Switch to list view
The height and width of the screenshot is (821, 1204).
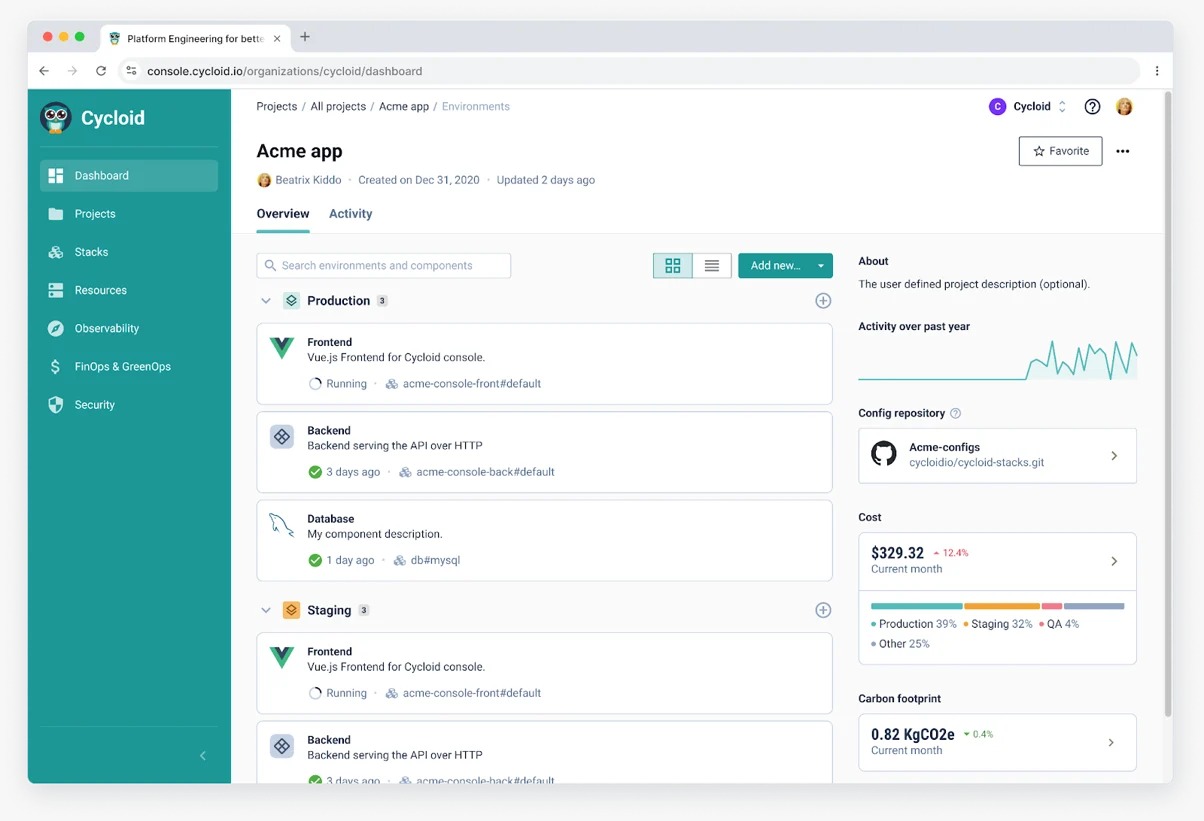(x=712, y=265)
